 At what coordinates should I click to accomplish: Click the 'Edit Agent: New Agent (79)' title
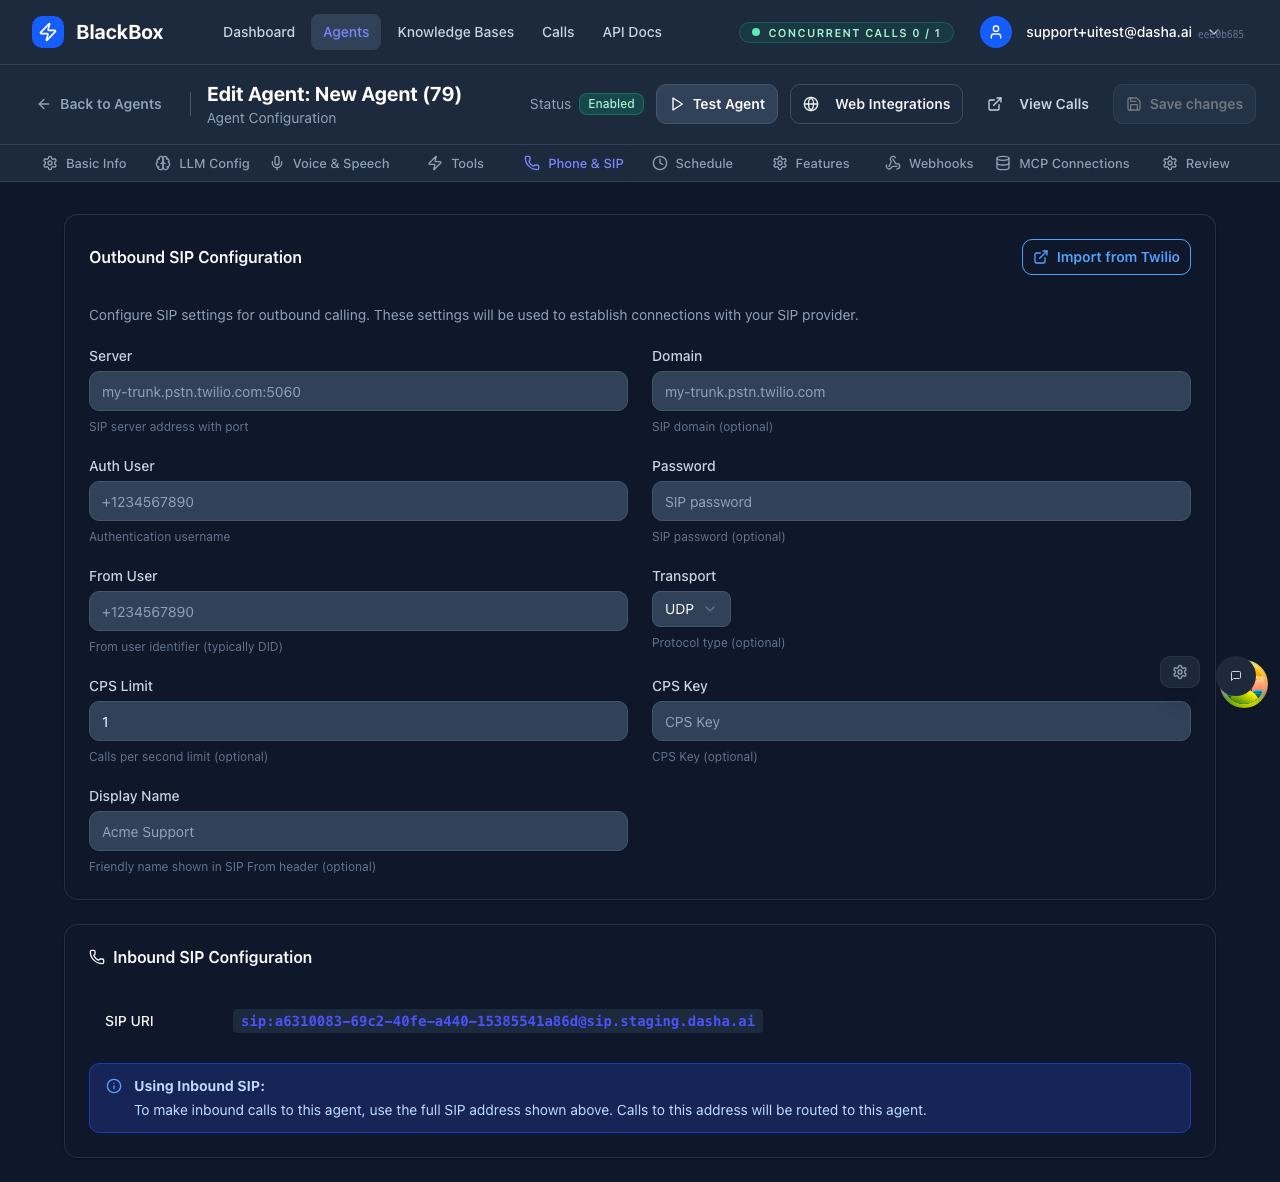[334, 94]
